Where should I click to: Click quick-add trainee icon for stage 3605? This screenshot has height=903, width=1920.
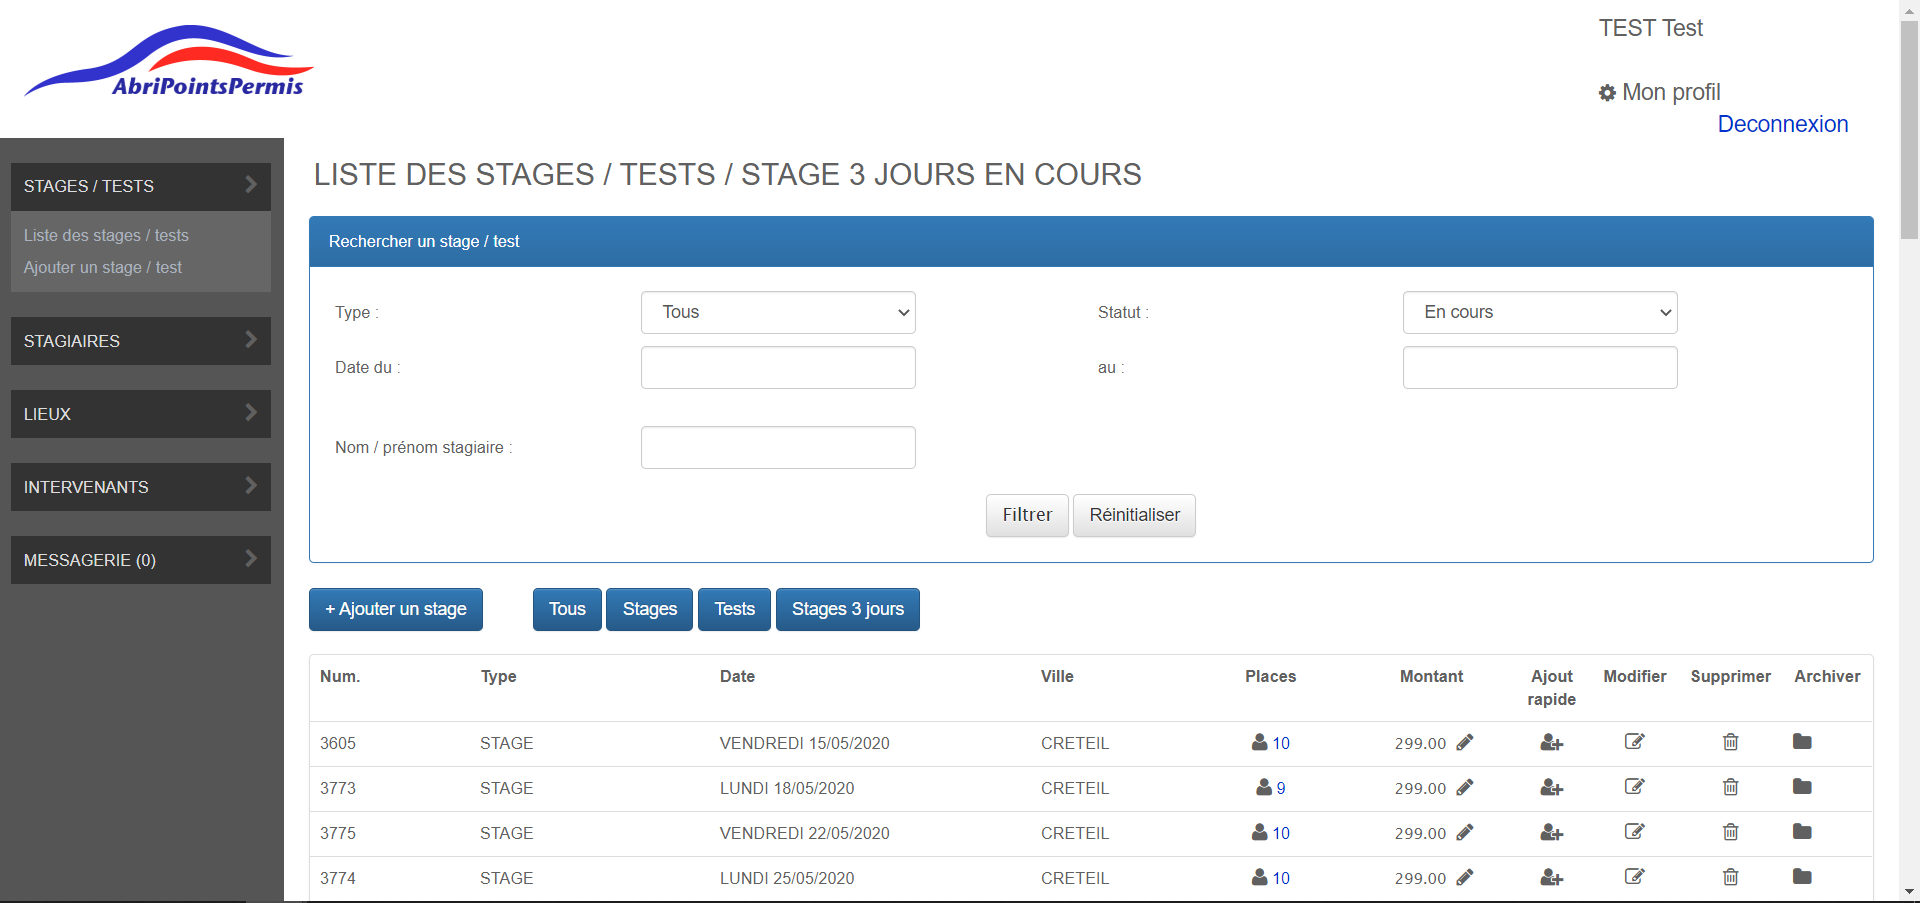[x=1551, y=743]
